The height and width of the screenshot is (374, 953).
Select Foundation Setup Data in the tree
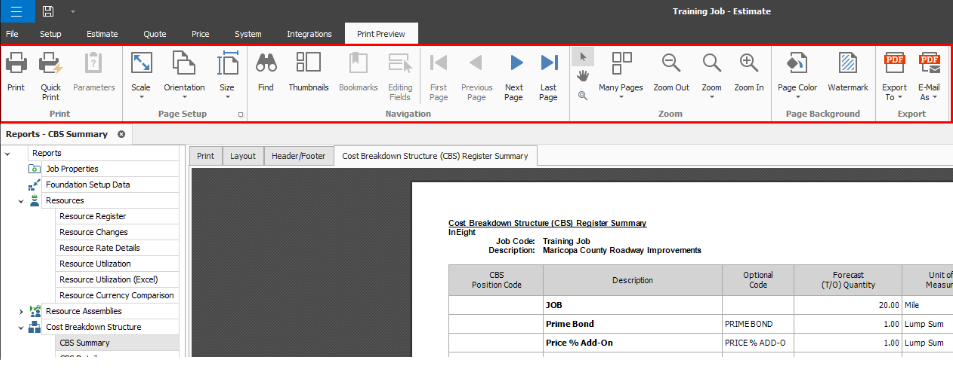tap(88, 184)
